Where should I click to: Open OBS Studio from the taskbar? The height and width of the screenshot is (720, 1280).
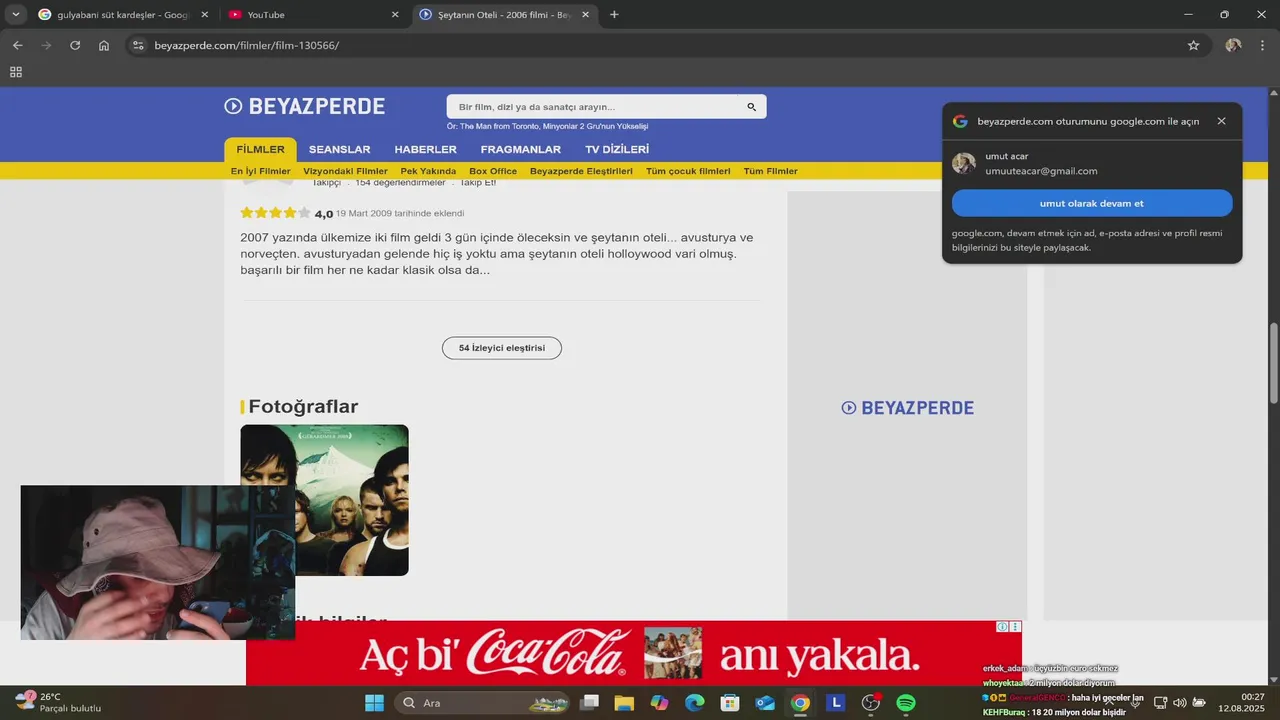pyautogui.click(x=871, y=703)
